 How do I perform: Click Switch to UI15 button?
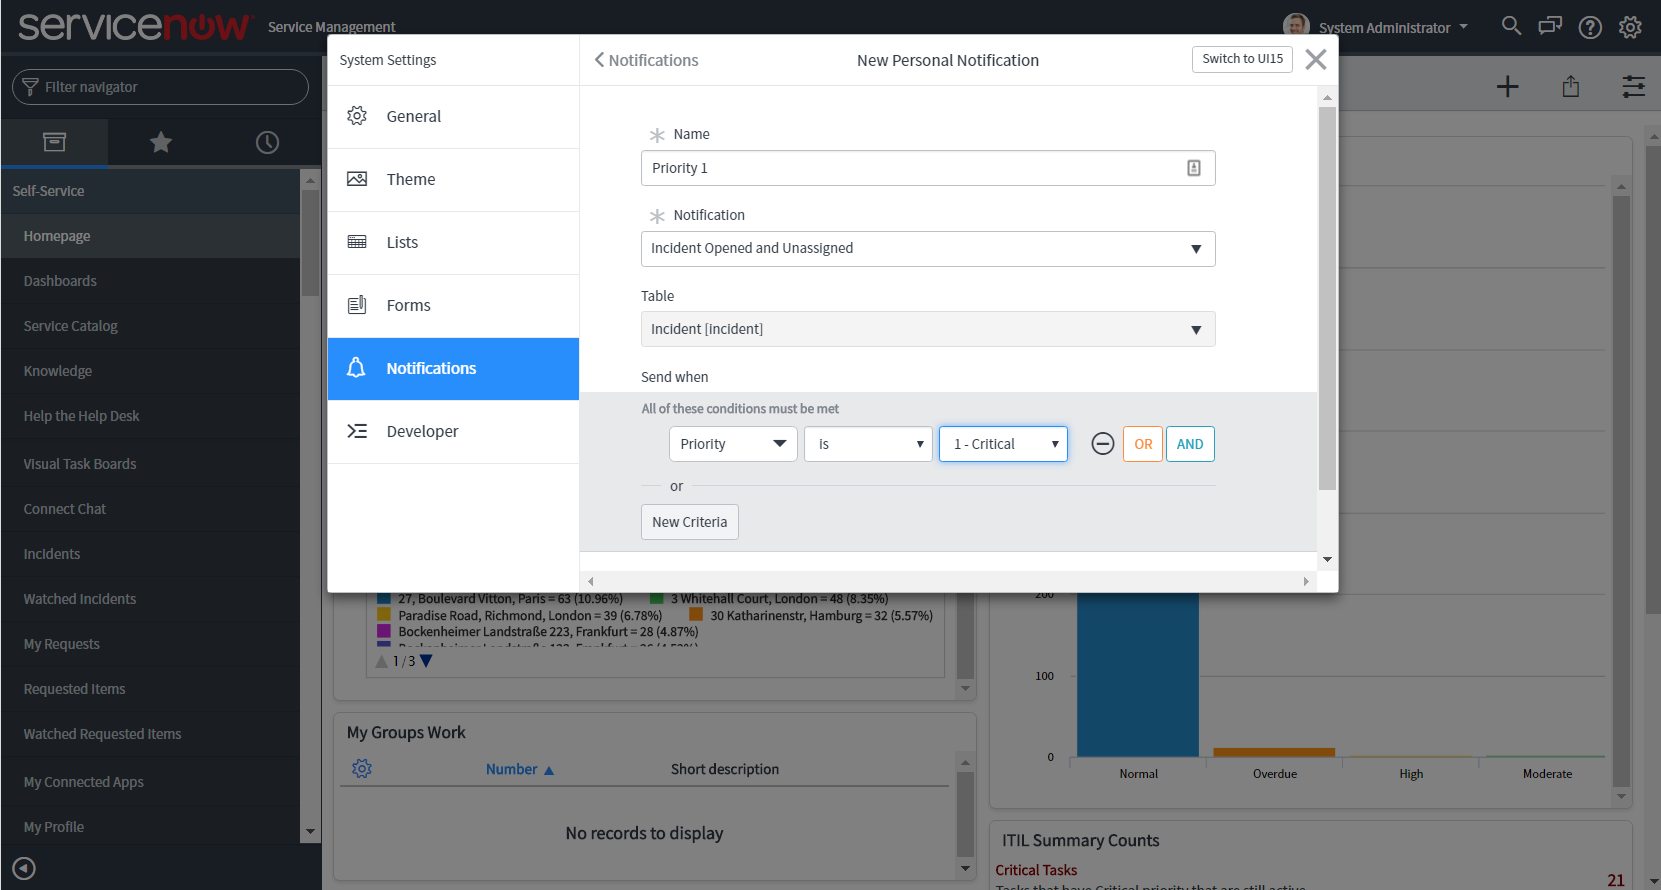point(1242,59)
